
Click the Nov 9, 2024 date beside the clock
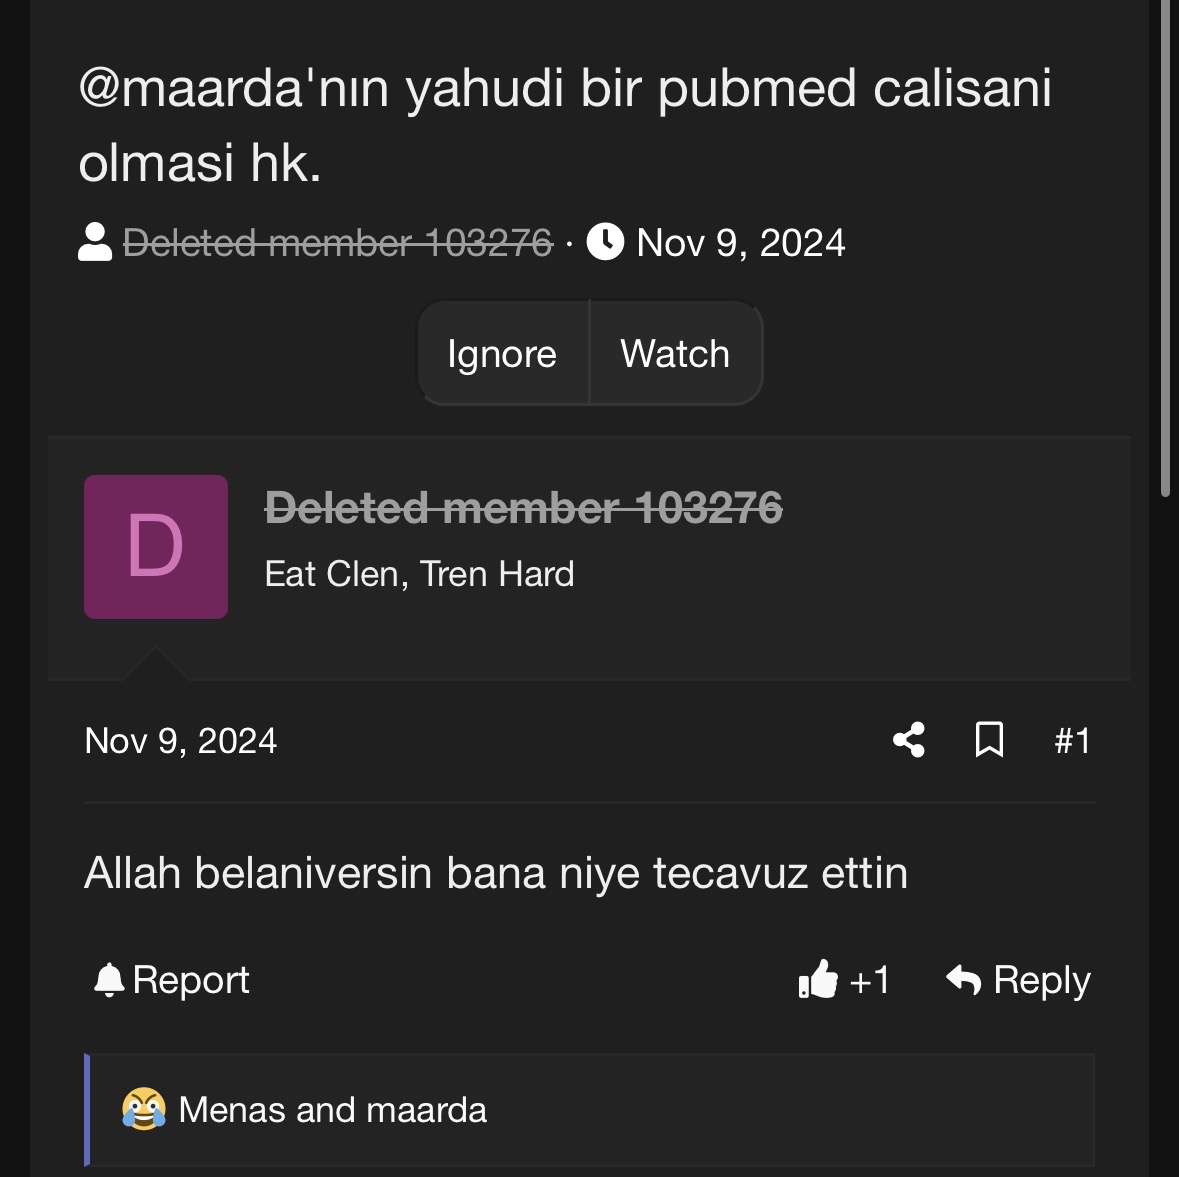[x=741, y=243]
